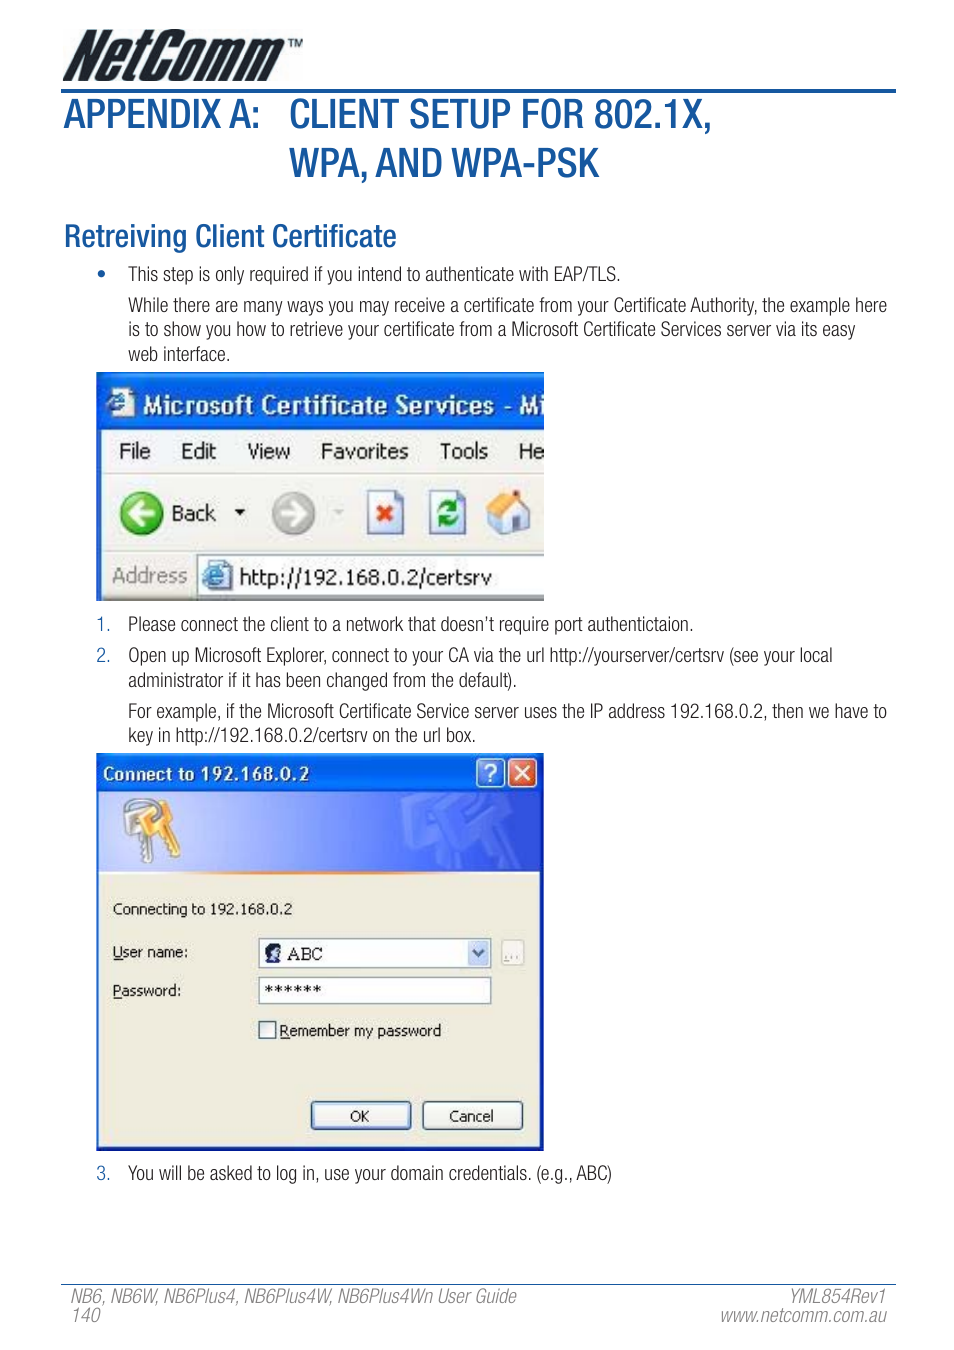The width and height of the screenshot is (954, 1350).
Task: Click 'YML854Rev1' in the footer
Action: (838, 1296)
